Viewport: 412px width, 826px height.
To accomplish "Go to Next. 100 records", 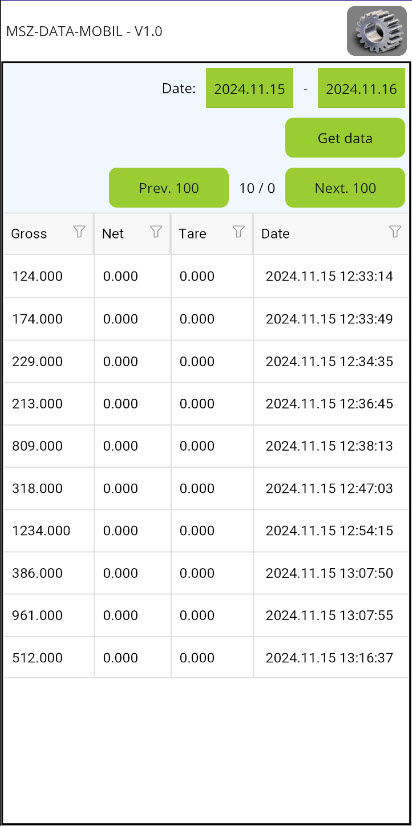I will pos(345,188).
